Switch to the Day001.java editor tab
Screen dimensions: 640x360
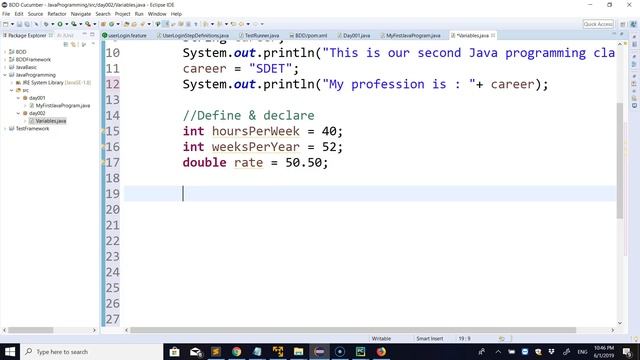point(354,36)
